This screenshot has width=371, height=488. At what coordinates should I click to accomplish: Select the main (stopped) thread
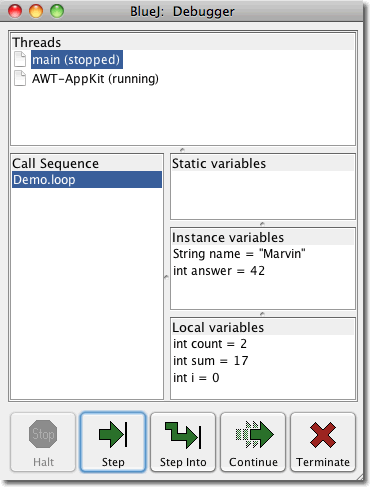pyautogui.click(x=77, y=60)
